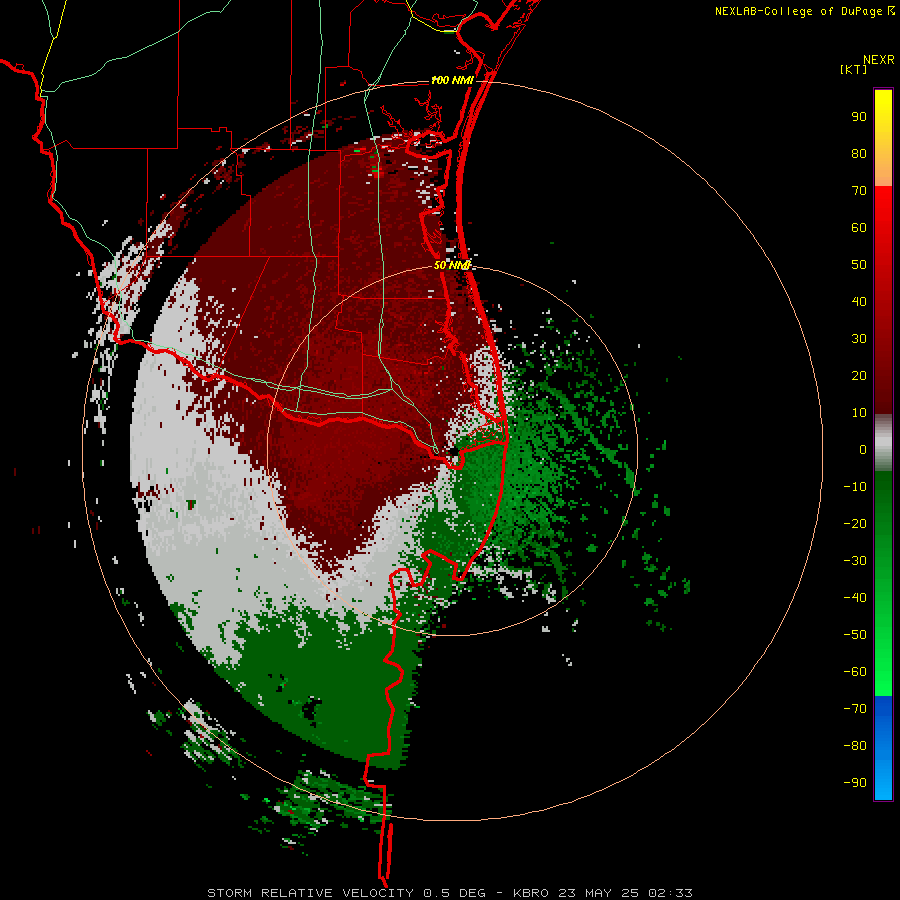Click the 50 value on velocity scale
This screenshot has width=900, height=900.
pos(859,265)
